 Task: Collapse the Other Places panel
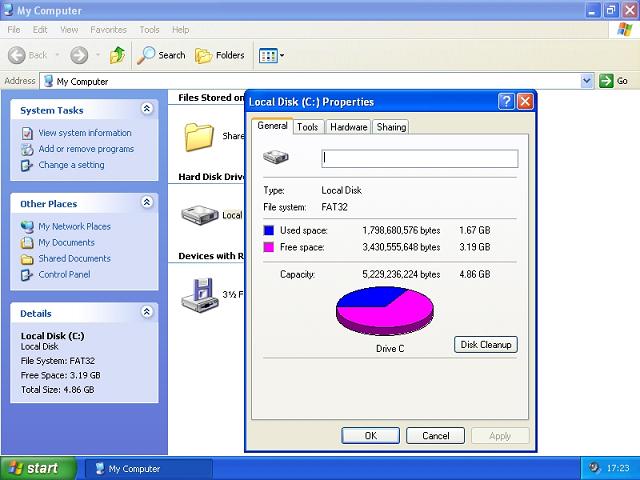147,202
